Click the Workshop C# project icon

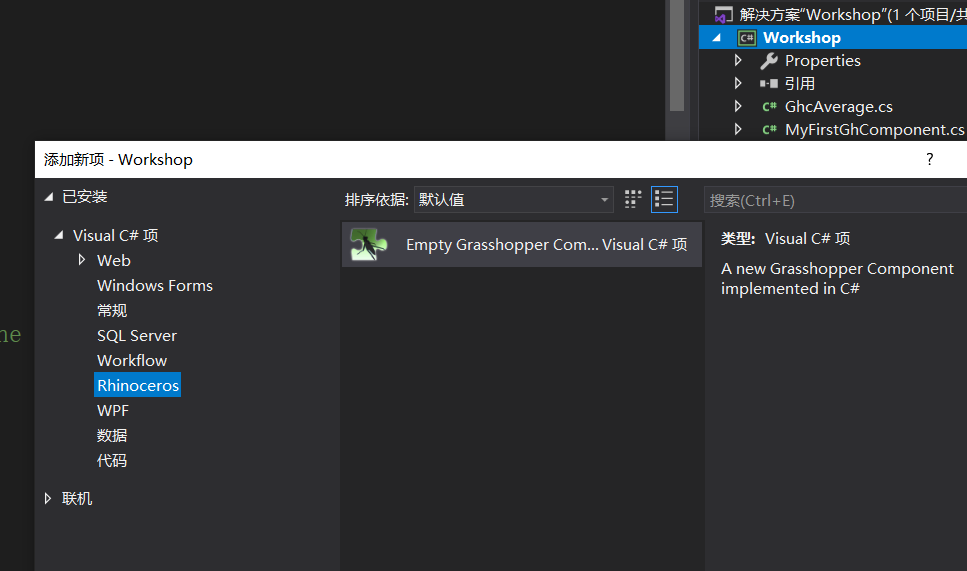tap(747, 38)
